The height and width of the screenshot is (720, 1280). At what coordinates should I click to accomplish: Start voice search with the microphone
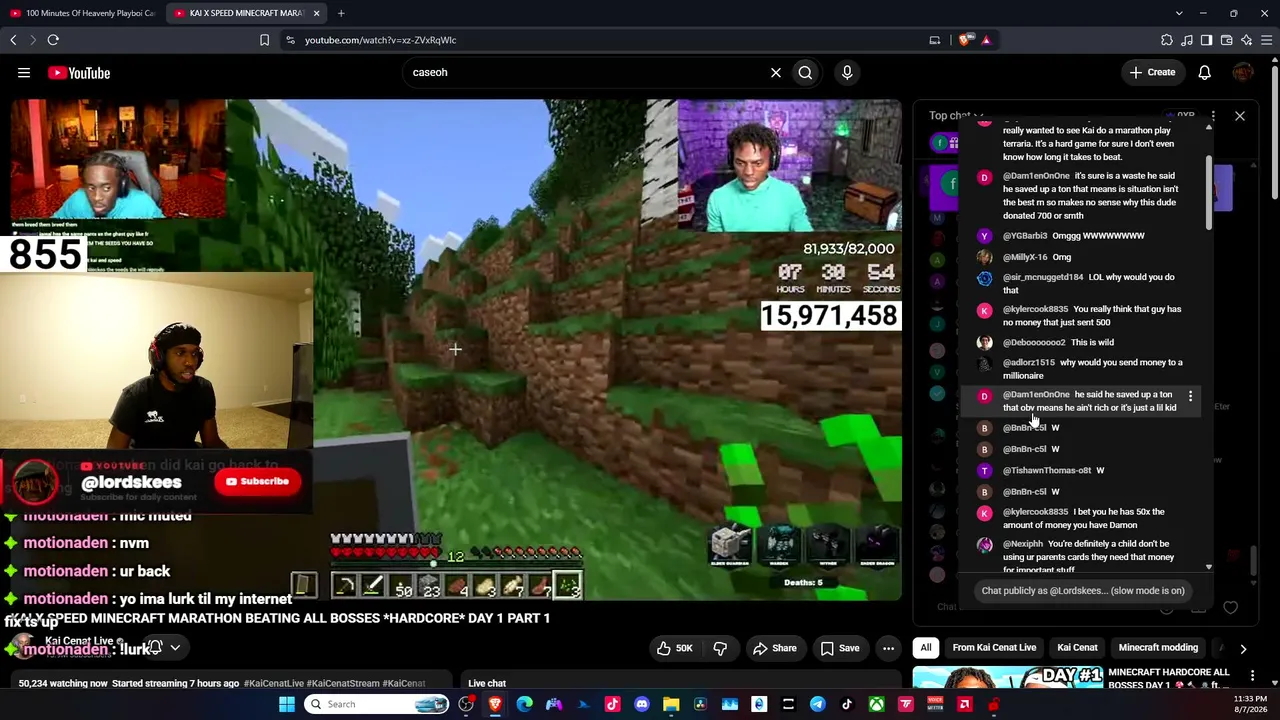(847, 72)
